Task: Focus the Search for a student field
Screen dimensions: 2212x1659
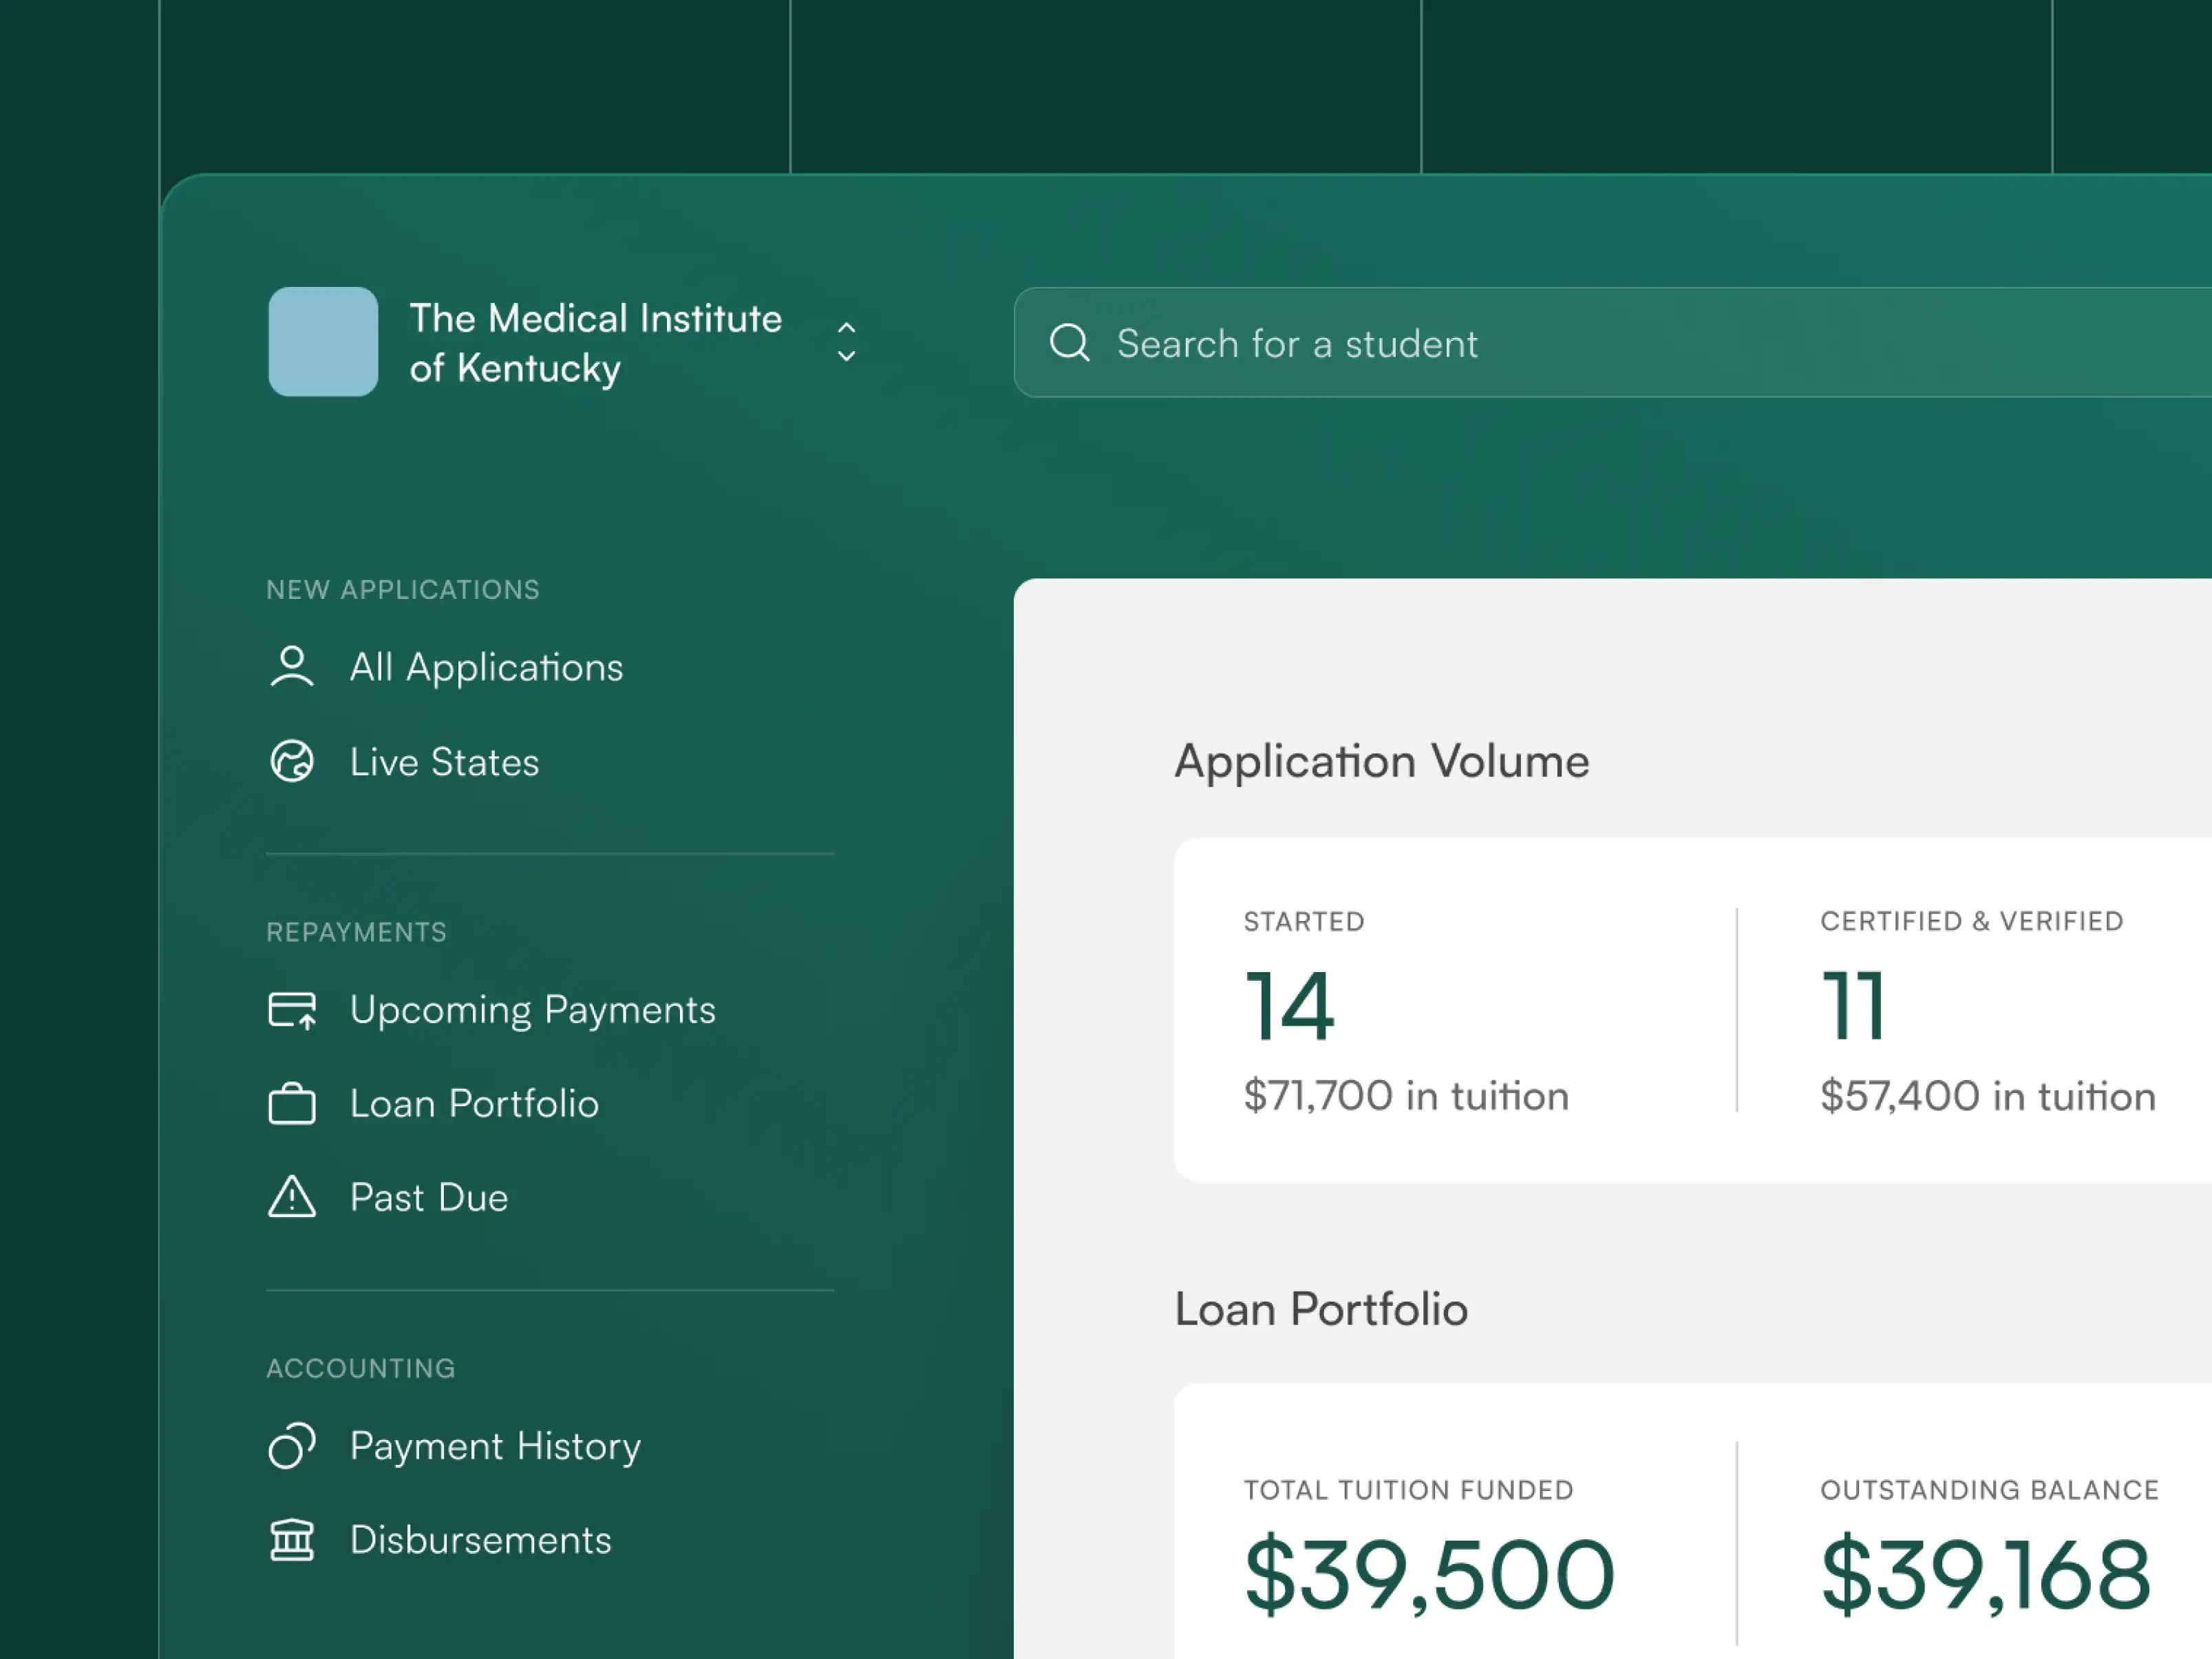Action: tap(1612, 343)
